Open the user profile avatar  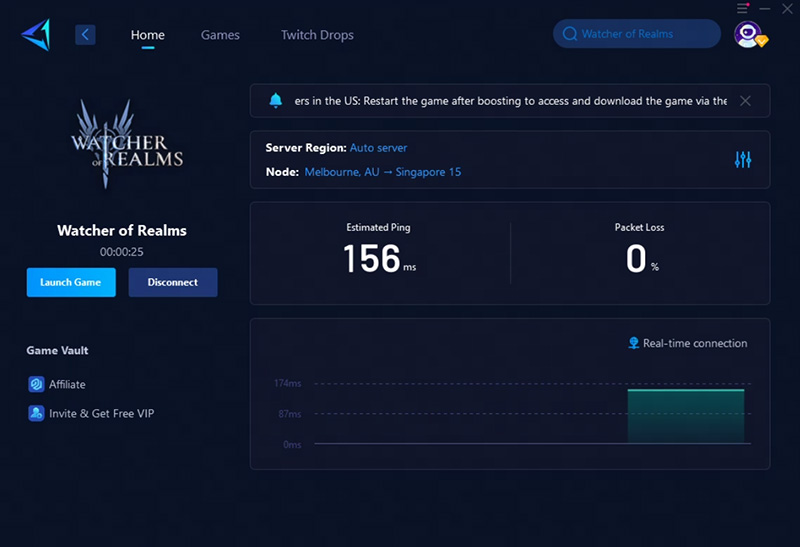(748, 35)
